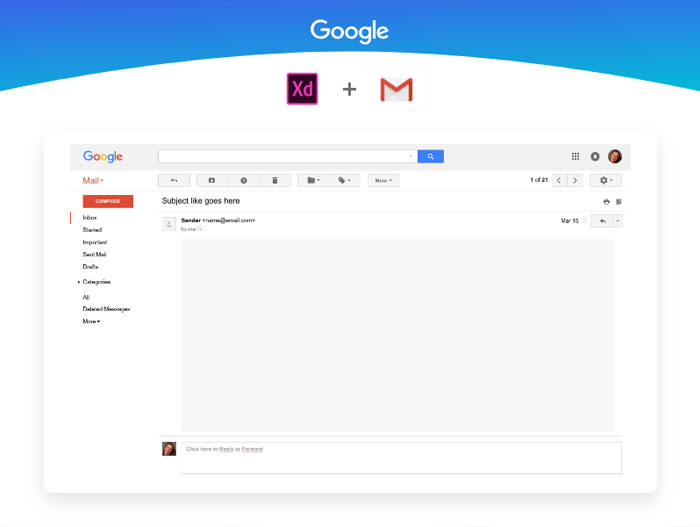This screenshot has width=700, height=527.
Task: Expand the More toolbar dropdown
Action: [383, 180]
